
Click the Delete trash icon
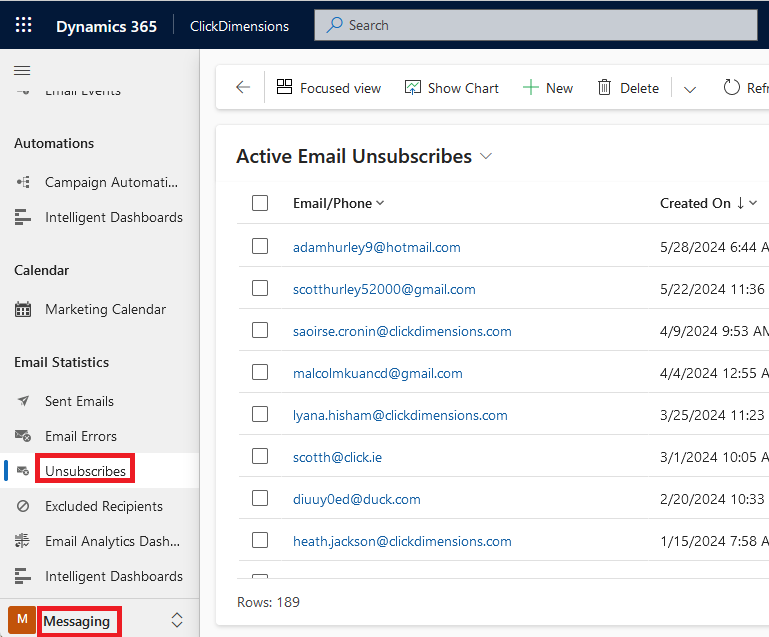[604, 88]
